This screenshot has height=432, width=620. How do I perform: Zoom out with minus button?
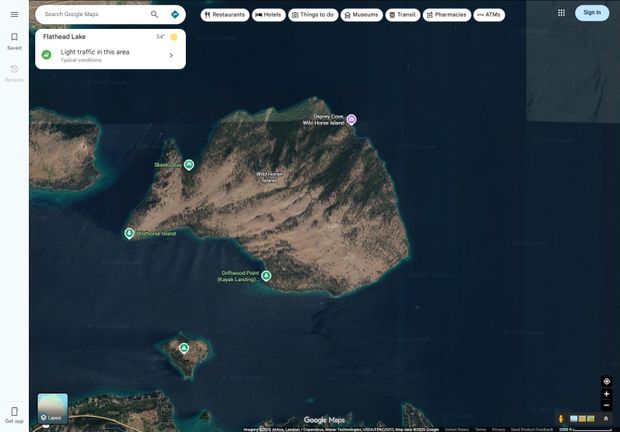pyautogui.click(x=607, y=405)
